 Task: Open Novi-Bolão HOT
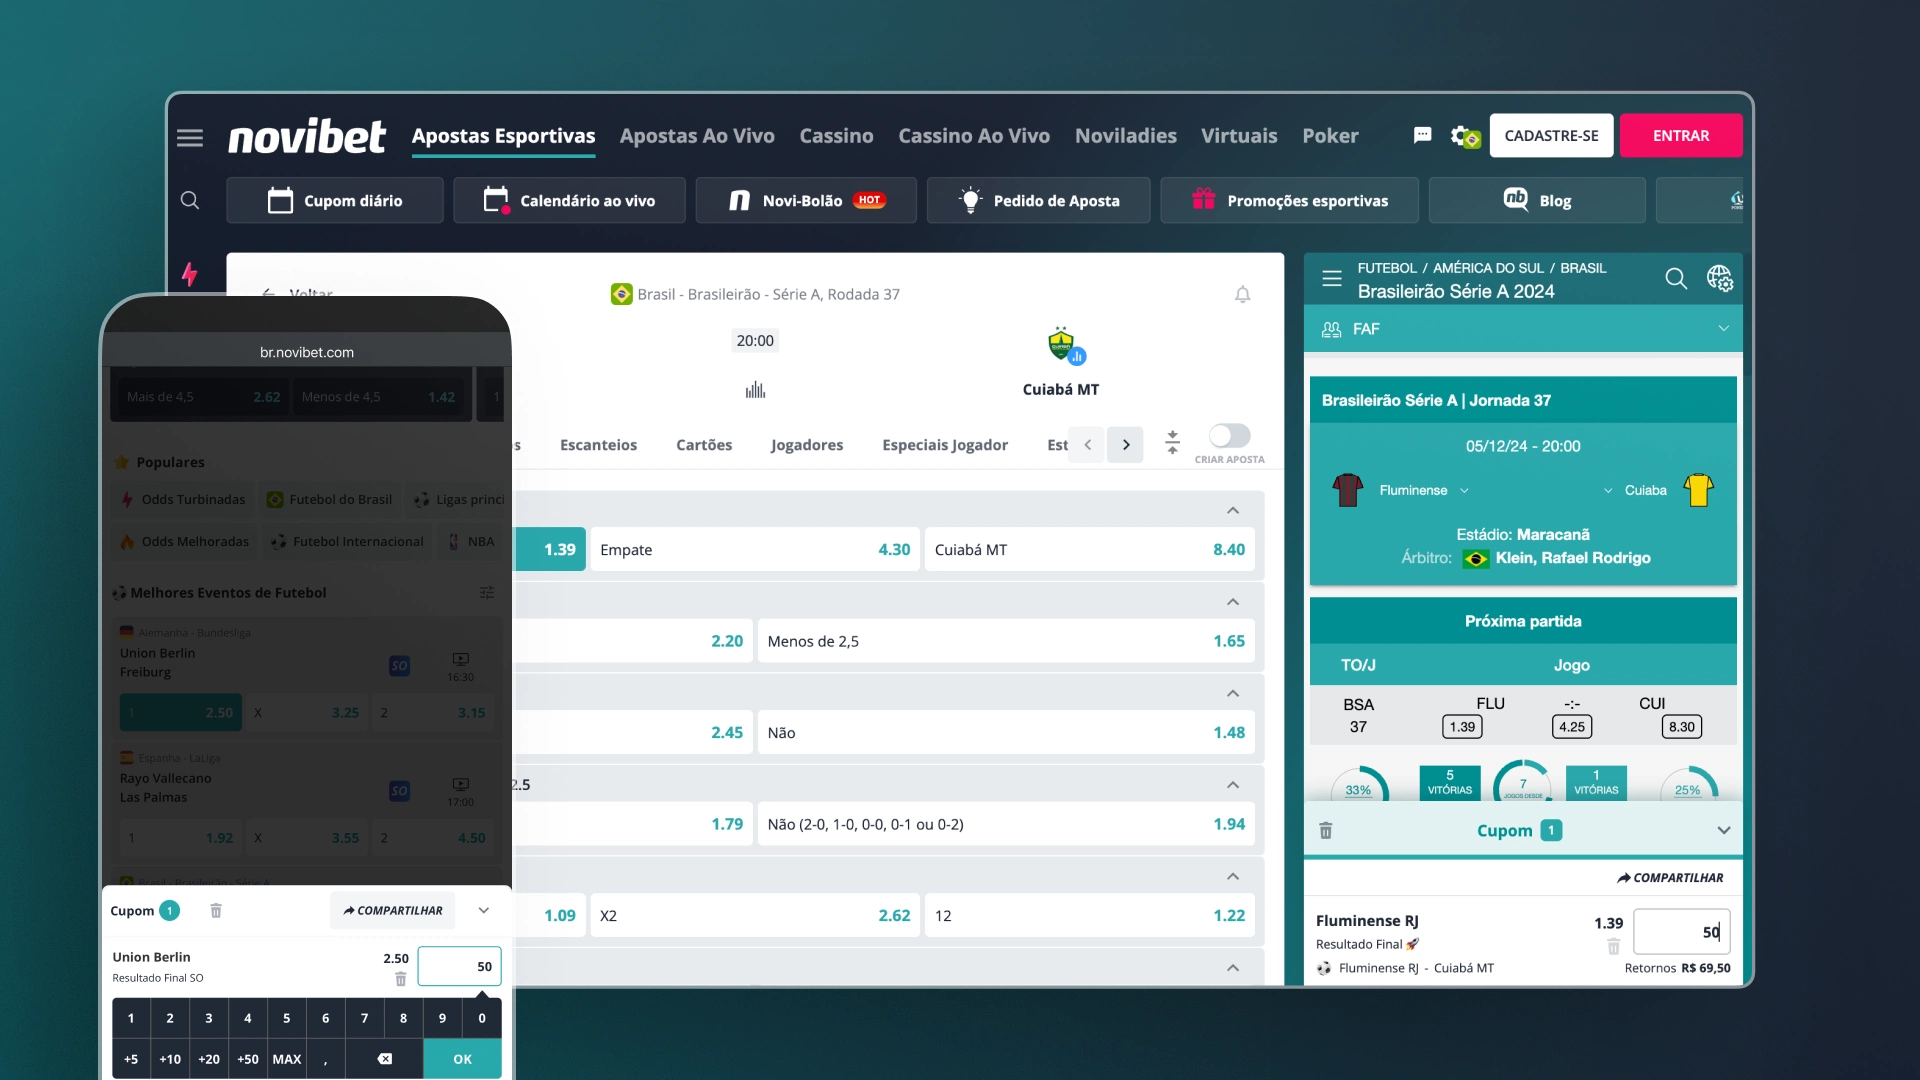[x=806, y=200]
